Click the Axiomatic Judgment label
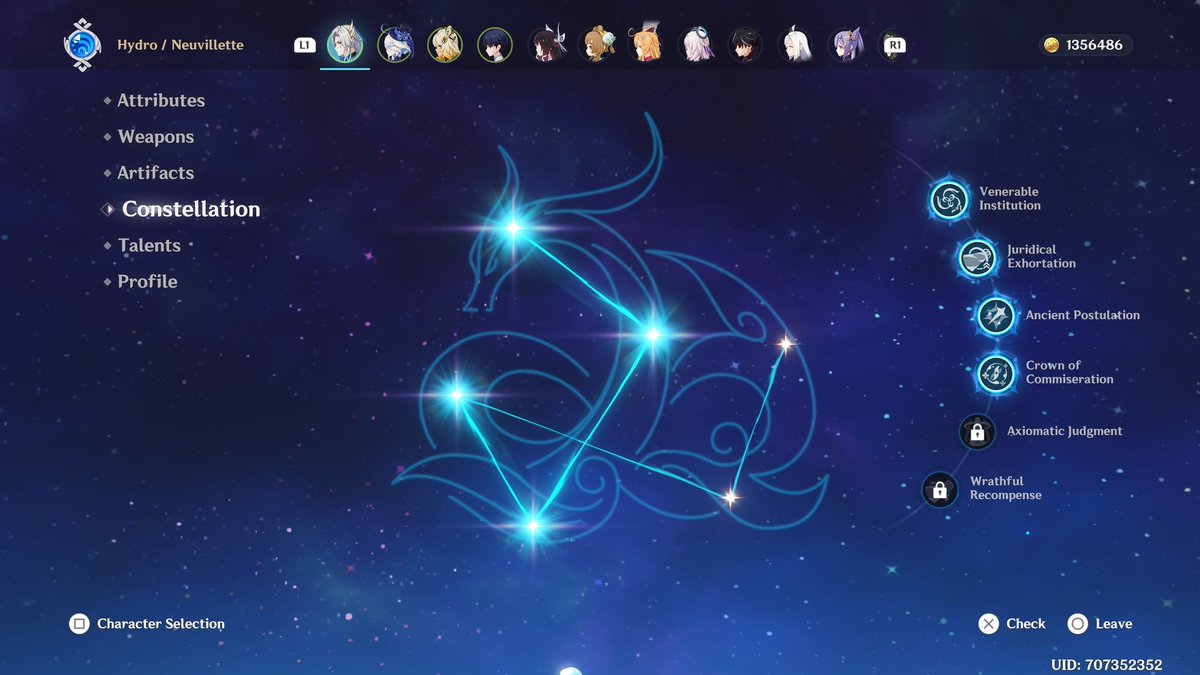 tap(1065, 431)
